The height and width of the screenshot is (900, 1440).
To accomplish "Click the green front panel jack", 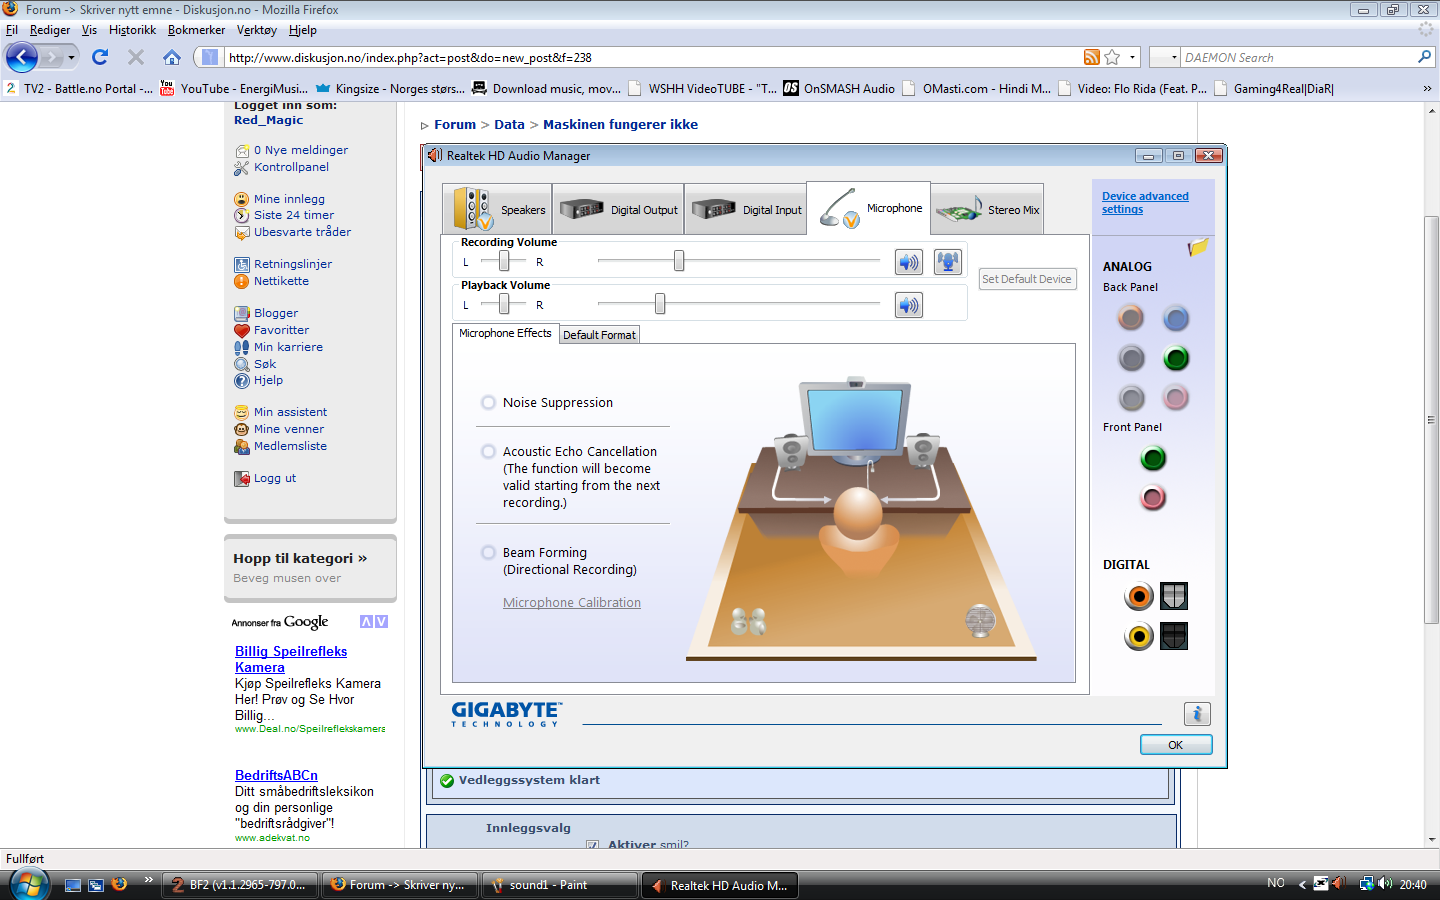I will (x=1153, y=458).
